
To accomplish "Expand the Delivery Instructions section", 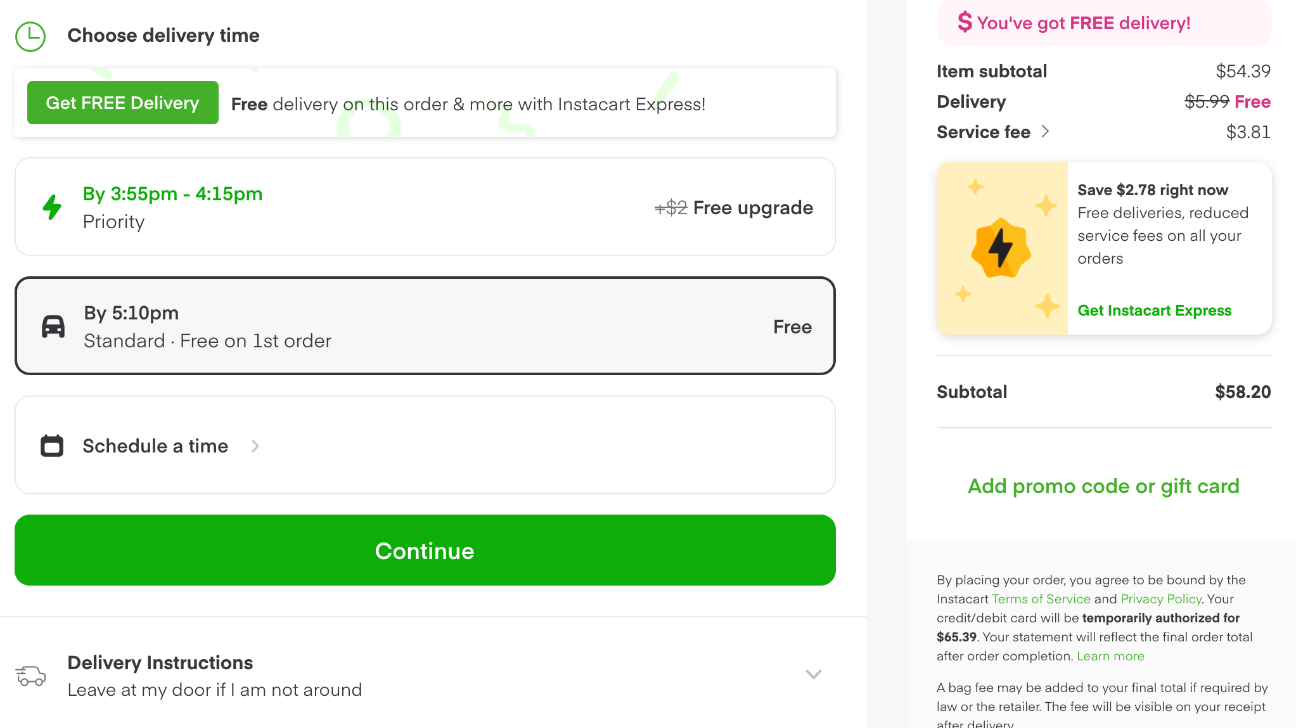I will click(x=813, y=674).
